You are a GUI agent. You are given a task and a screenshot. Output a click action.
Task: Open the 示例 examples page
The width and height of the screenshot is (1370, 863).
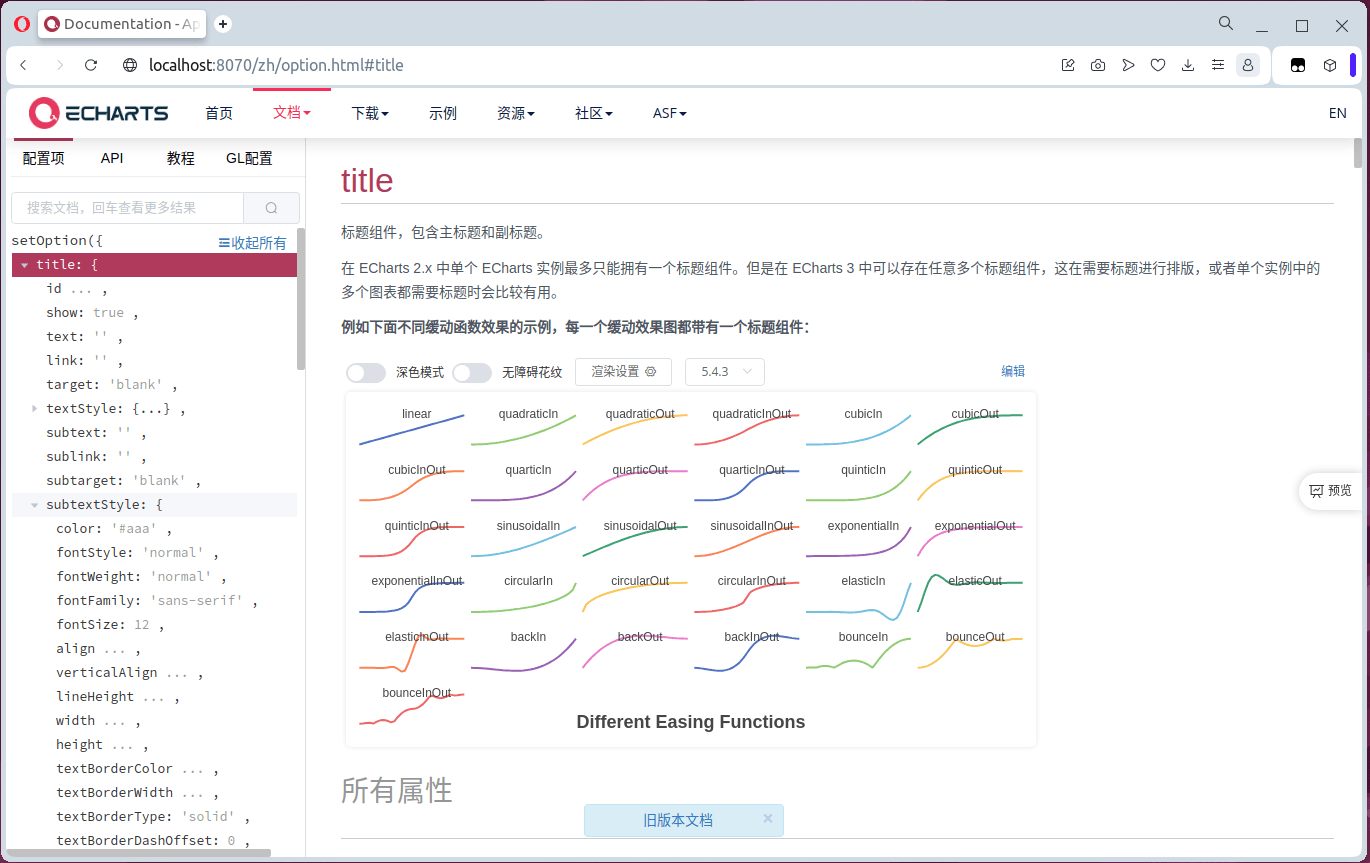pyautogui.click(x=443, y=113)
